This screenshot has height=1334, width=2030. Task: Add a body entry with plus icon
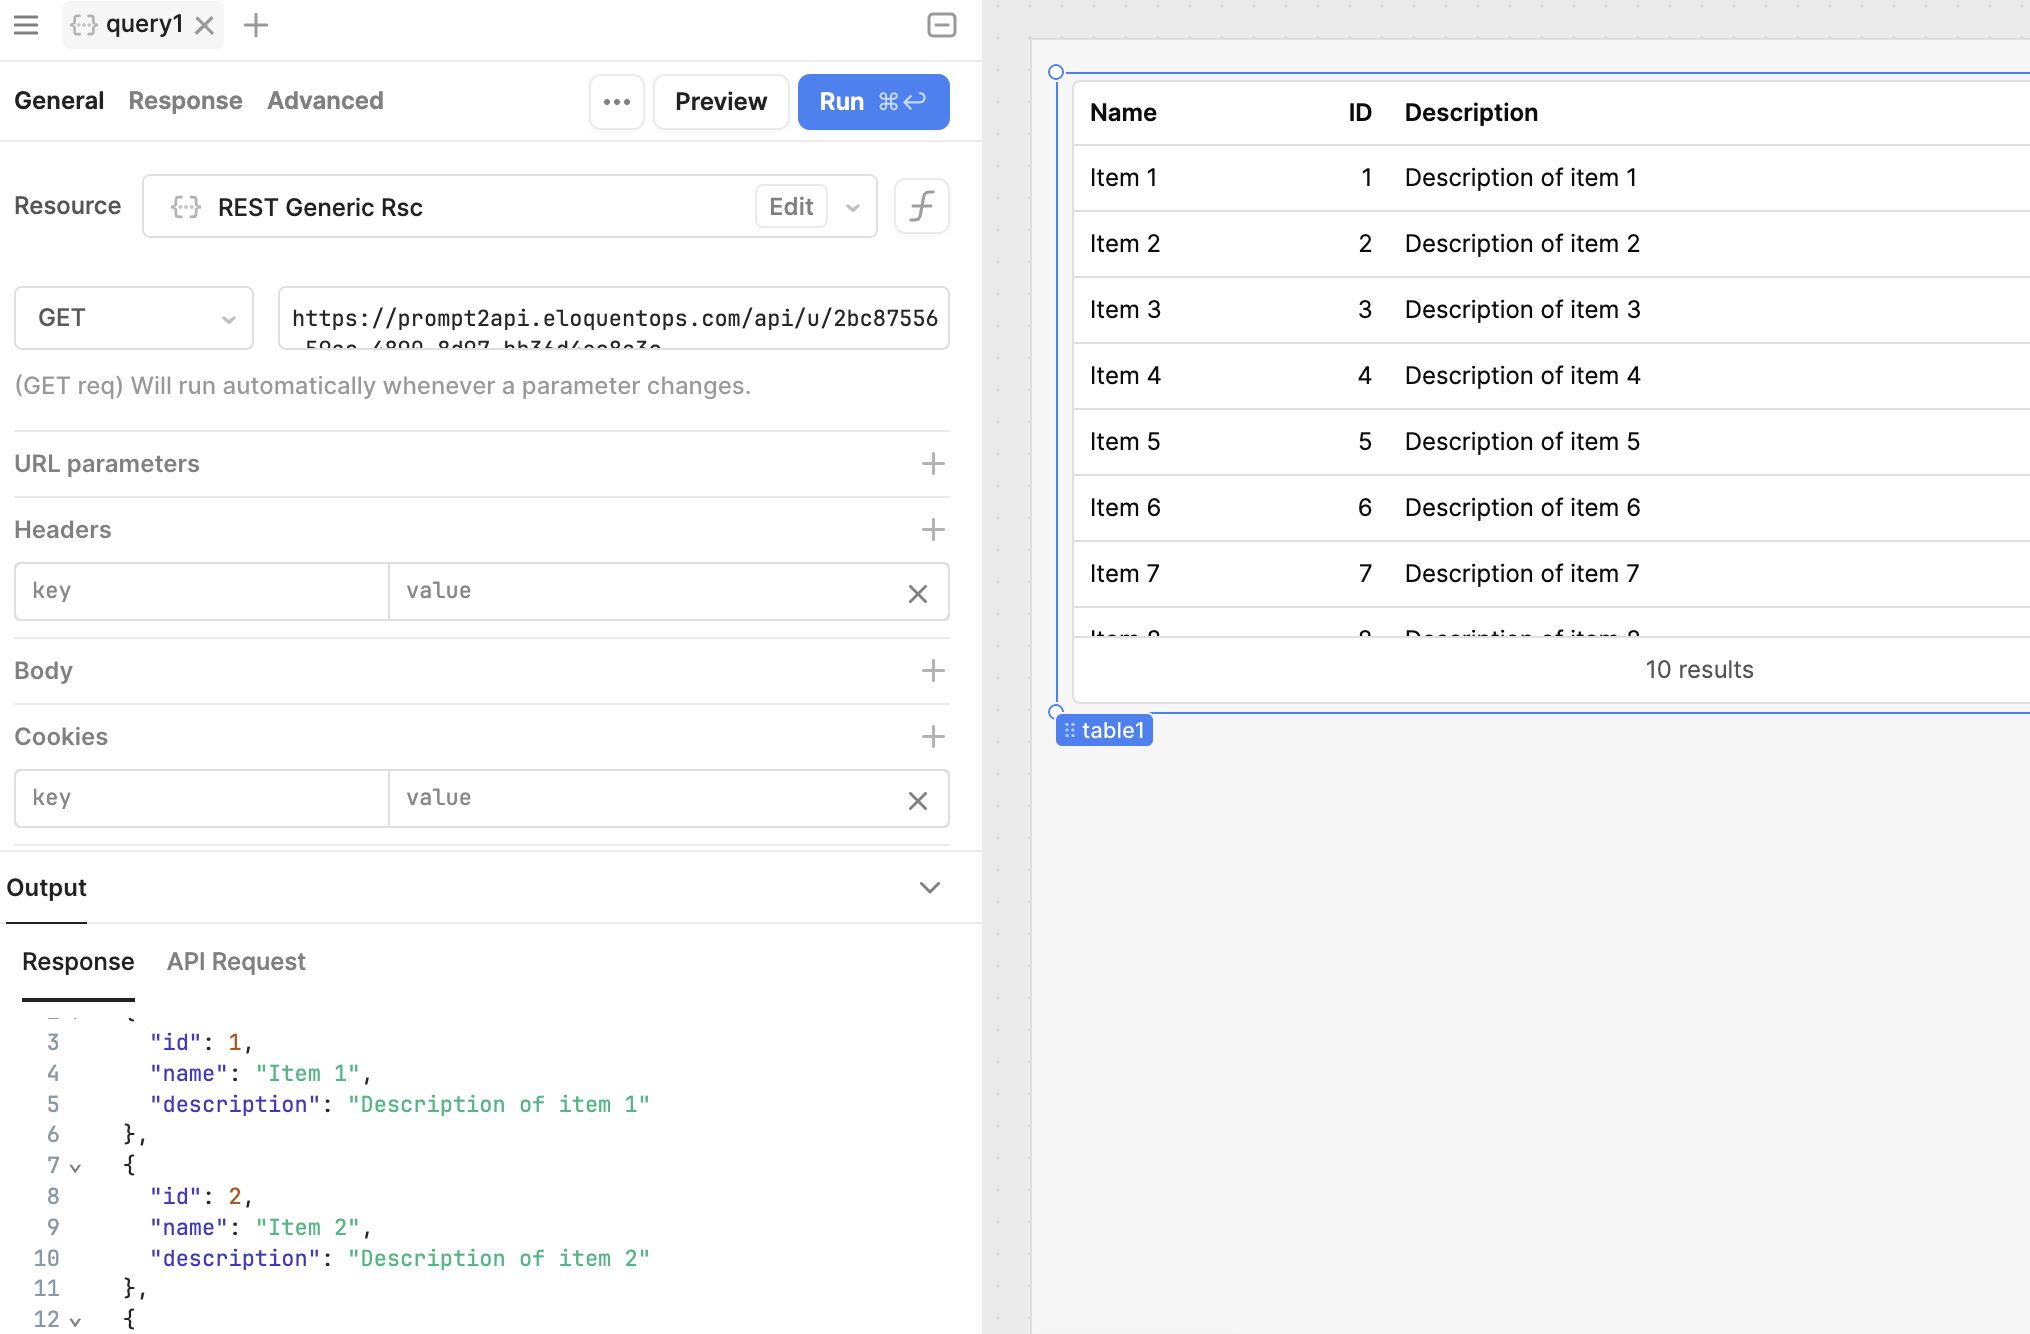(x=932, y=671)
